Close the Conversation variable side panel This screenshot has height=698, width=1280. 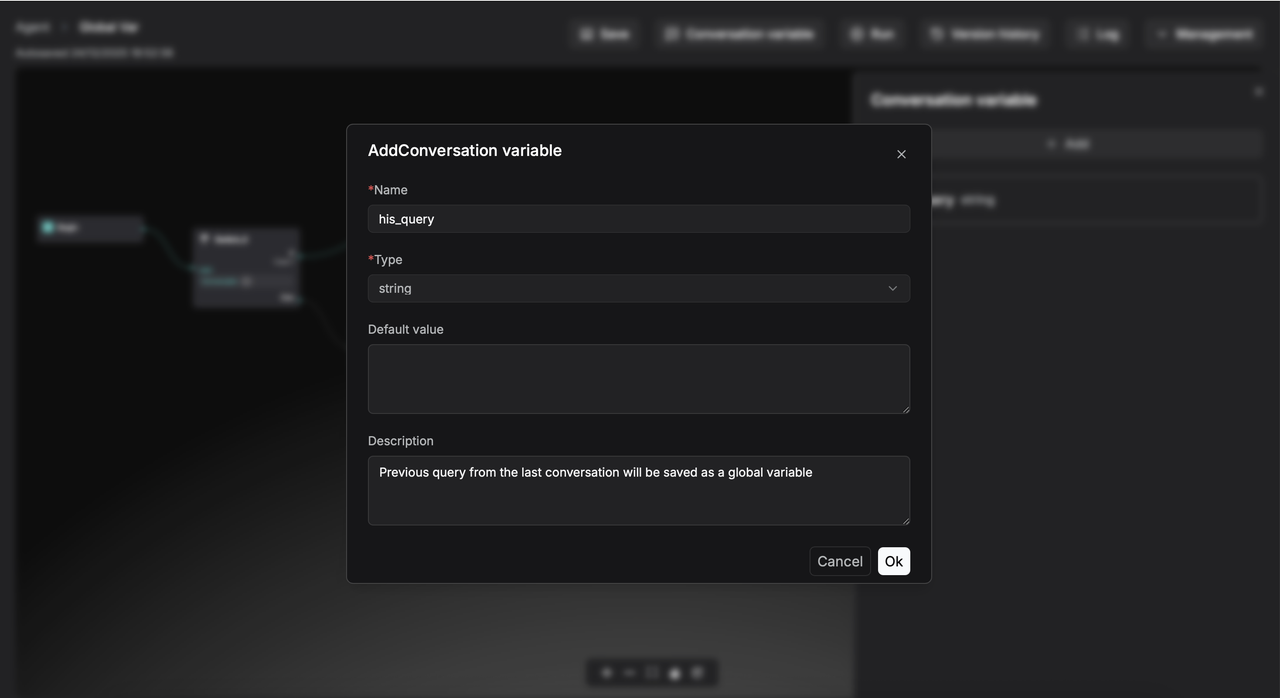point(1258,92)
